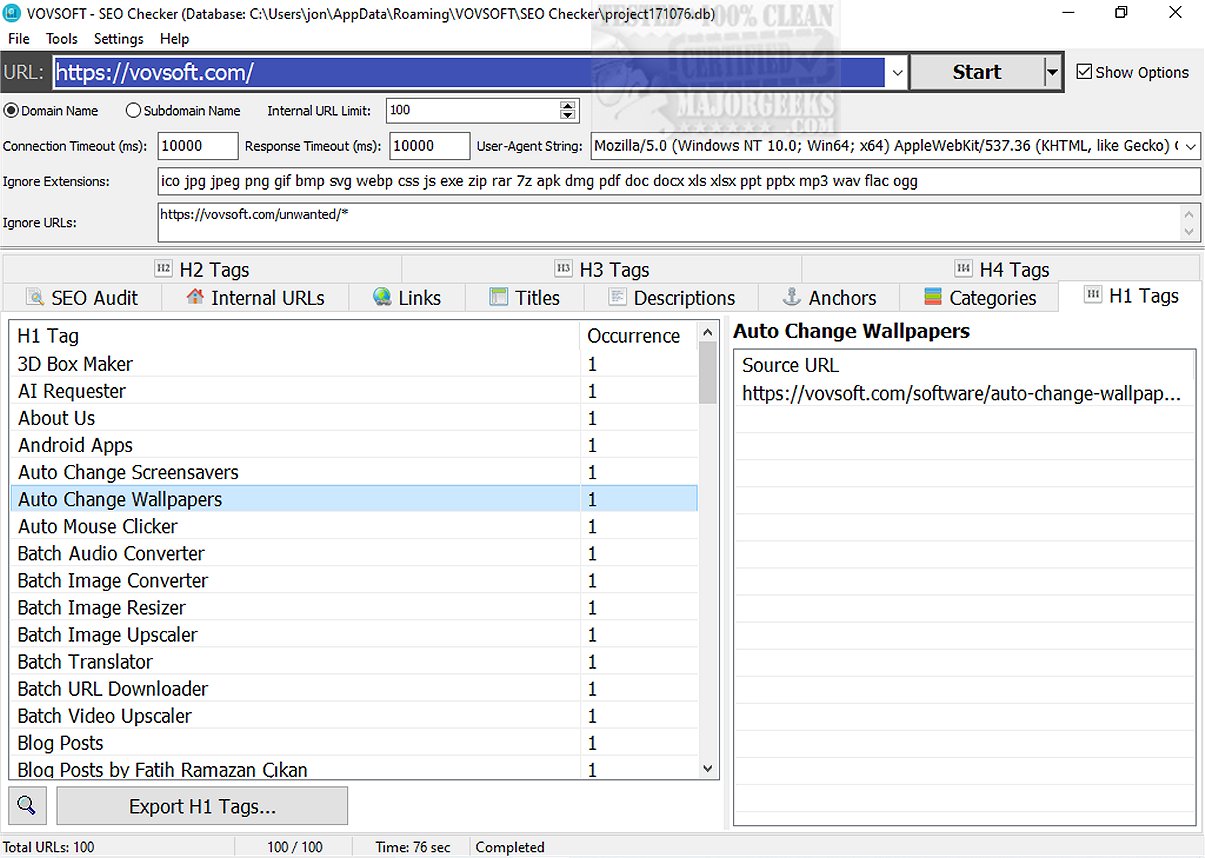Click the Internal URL Limit field
The height and width of the screenshot is (858, 1205).
point(472,111)
